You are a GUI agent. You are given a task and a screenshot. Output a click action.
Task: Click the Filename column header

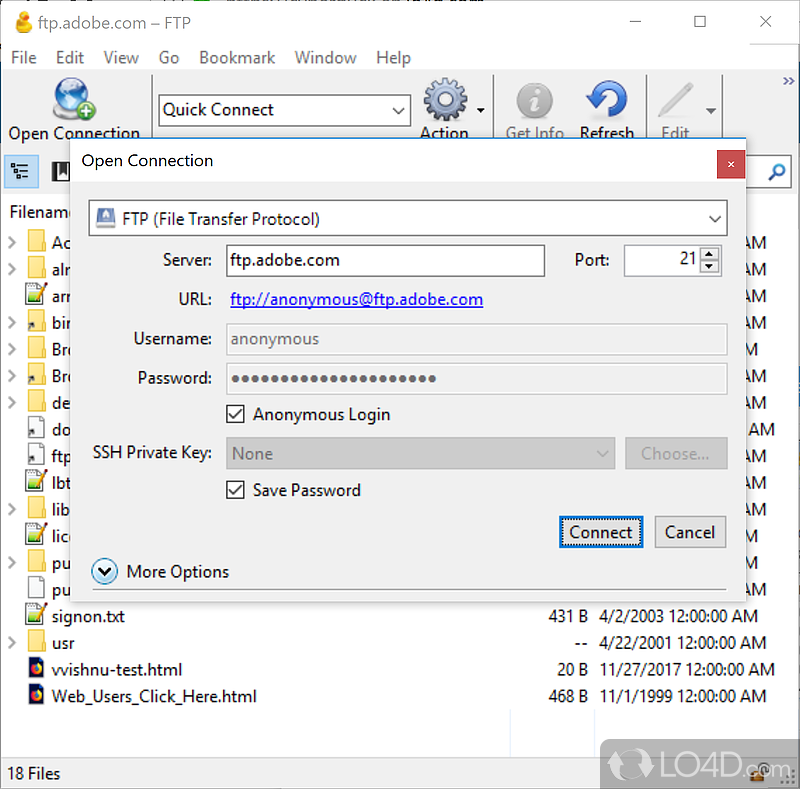(x=39, y=212)
